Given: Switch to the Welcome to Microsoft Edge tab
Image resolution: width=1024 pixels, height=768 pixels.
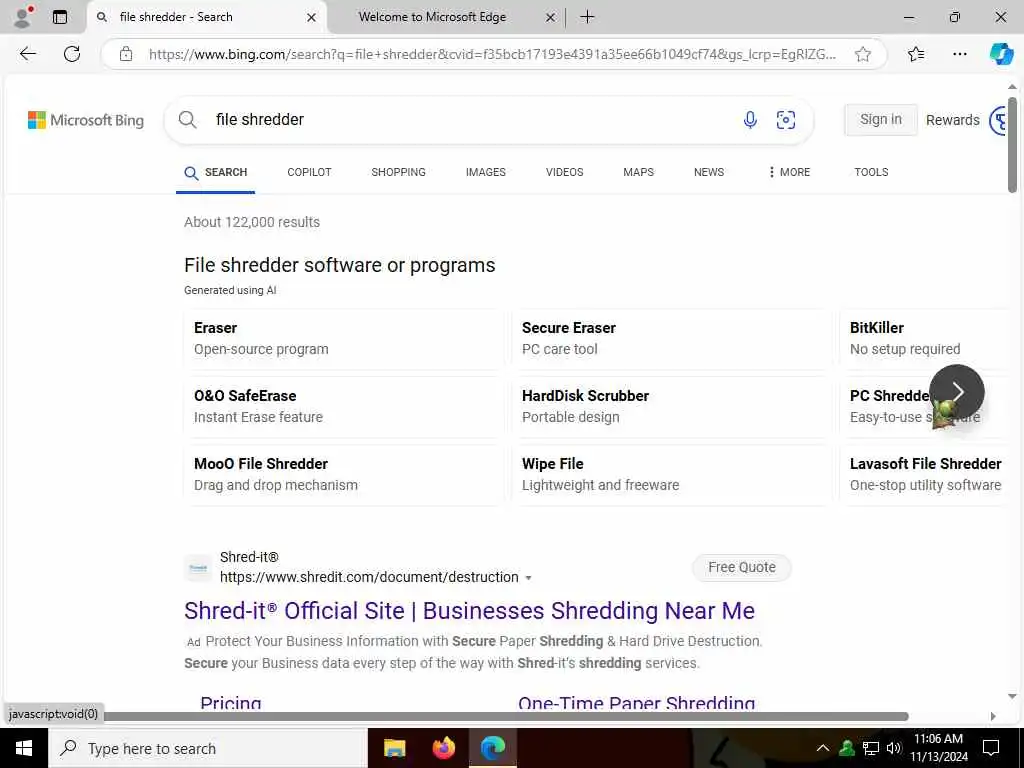Looking at the screenshot, I should (432, 18).
